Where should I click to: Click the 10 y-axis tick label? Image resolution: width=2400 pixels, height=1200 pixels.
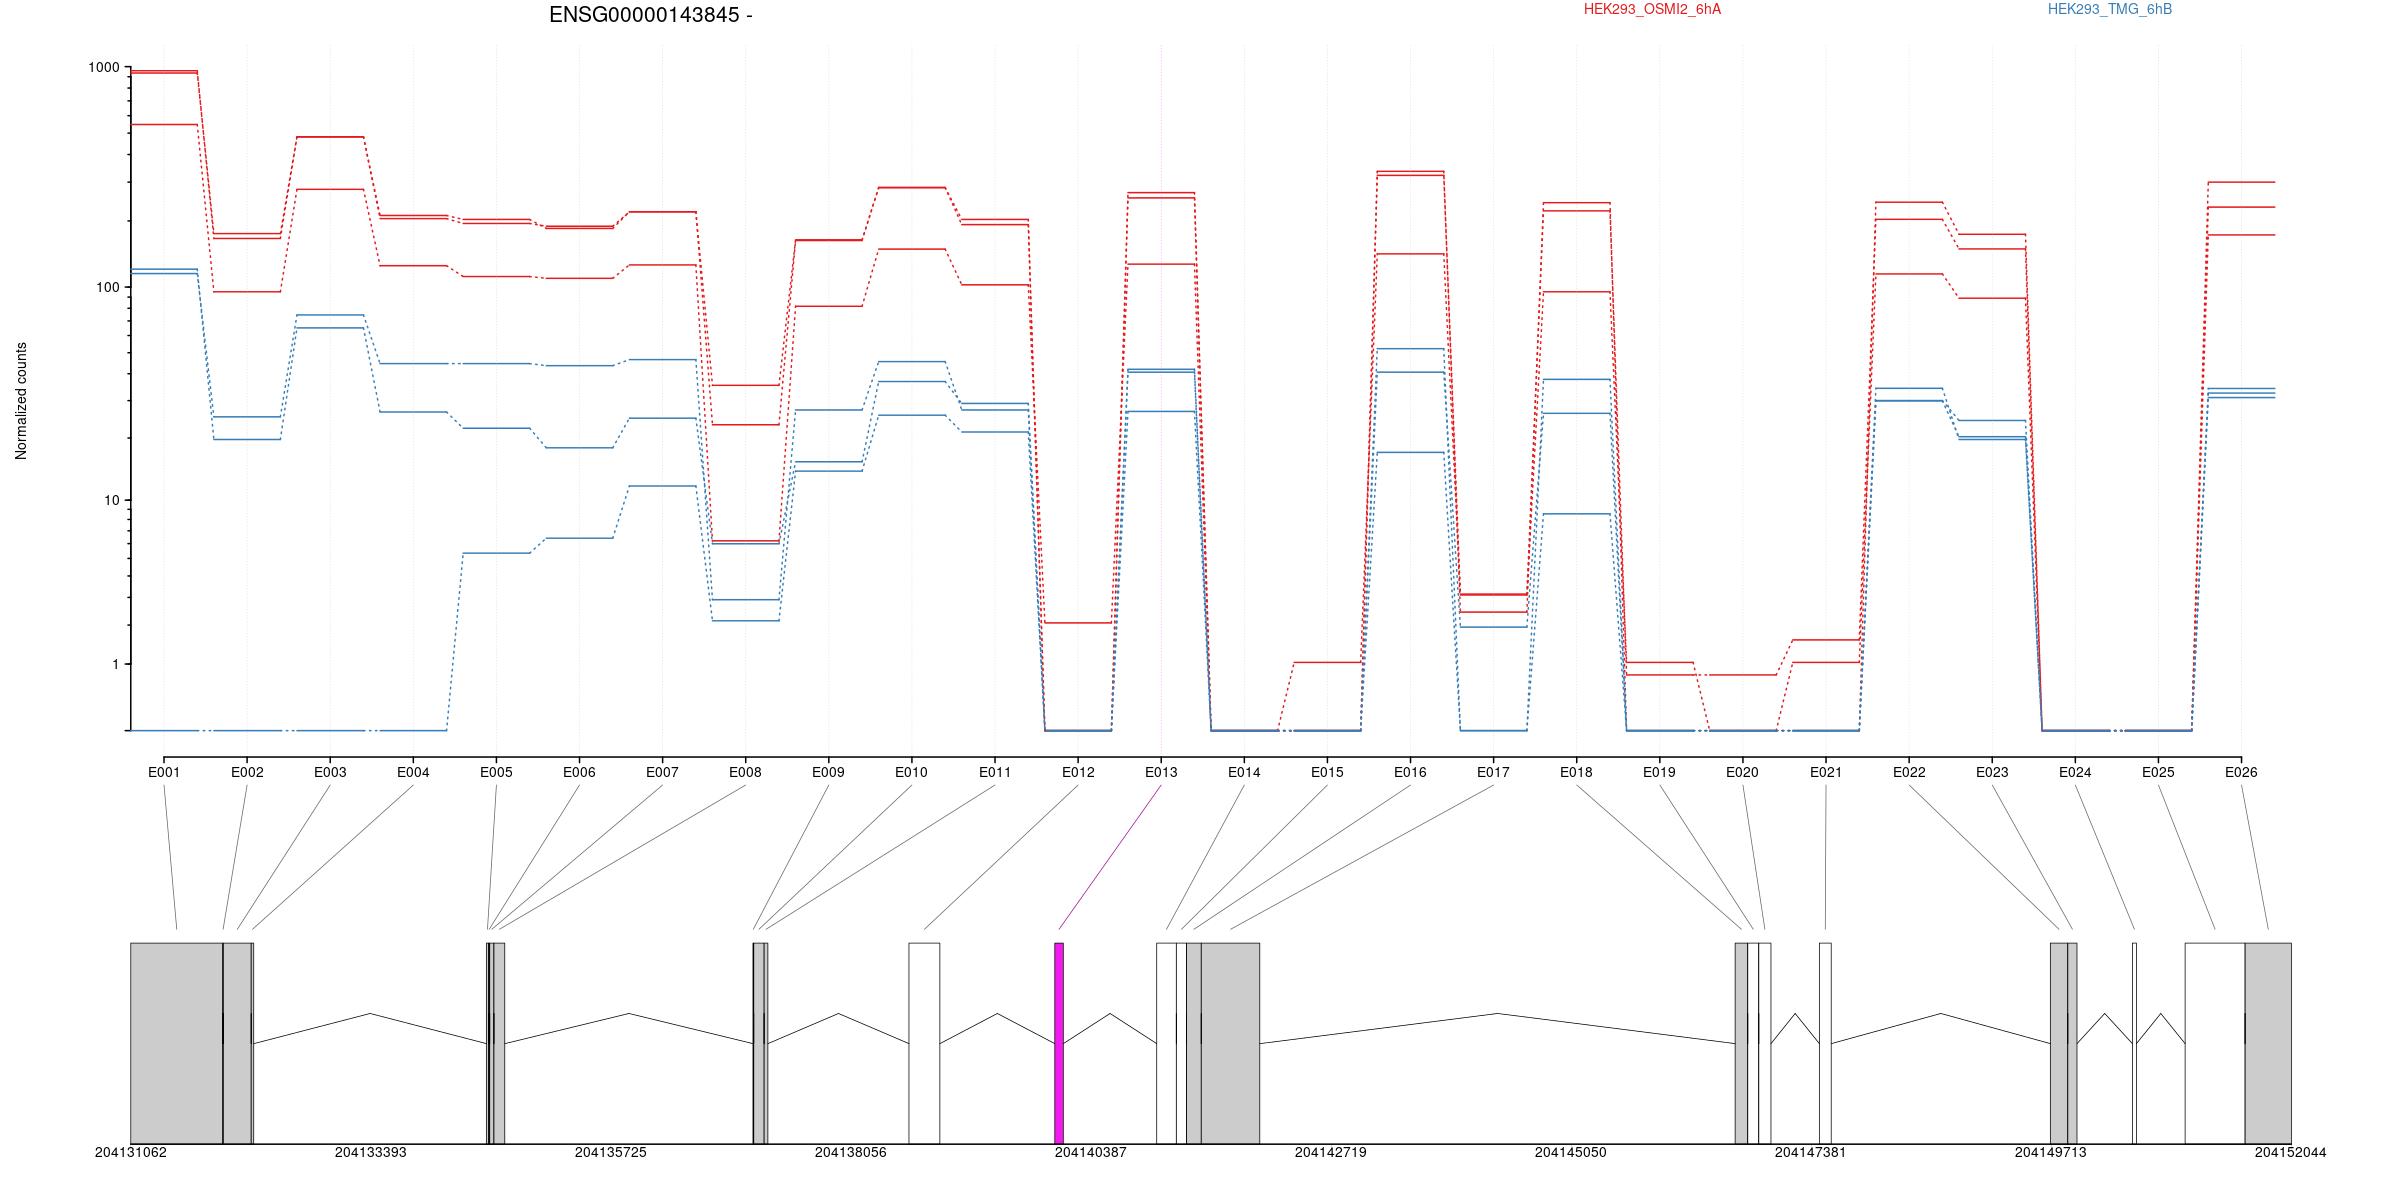click(111, 500)
